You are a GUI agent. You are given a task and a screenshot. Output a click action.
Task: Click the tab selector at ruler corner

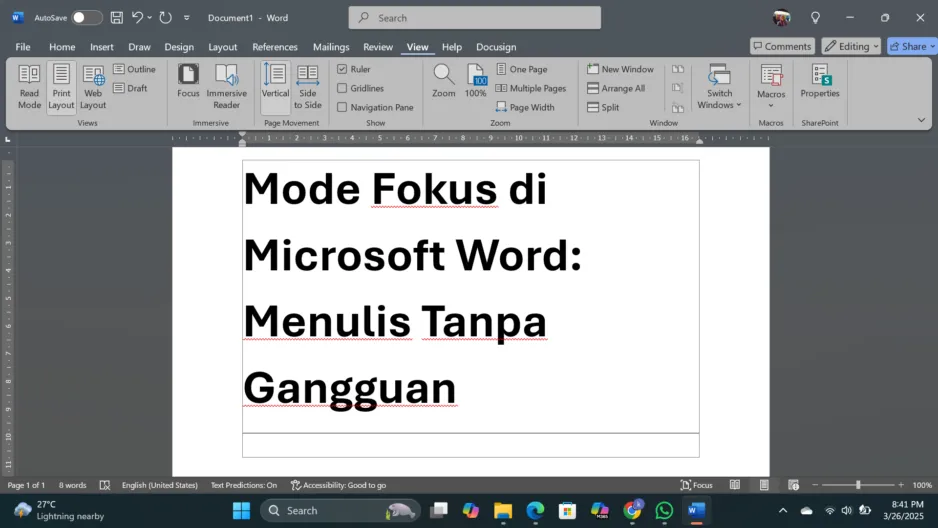[8, 139]
